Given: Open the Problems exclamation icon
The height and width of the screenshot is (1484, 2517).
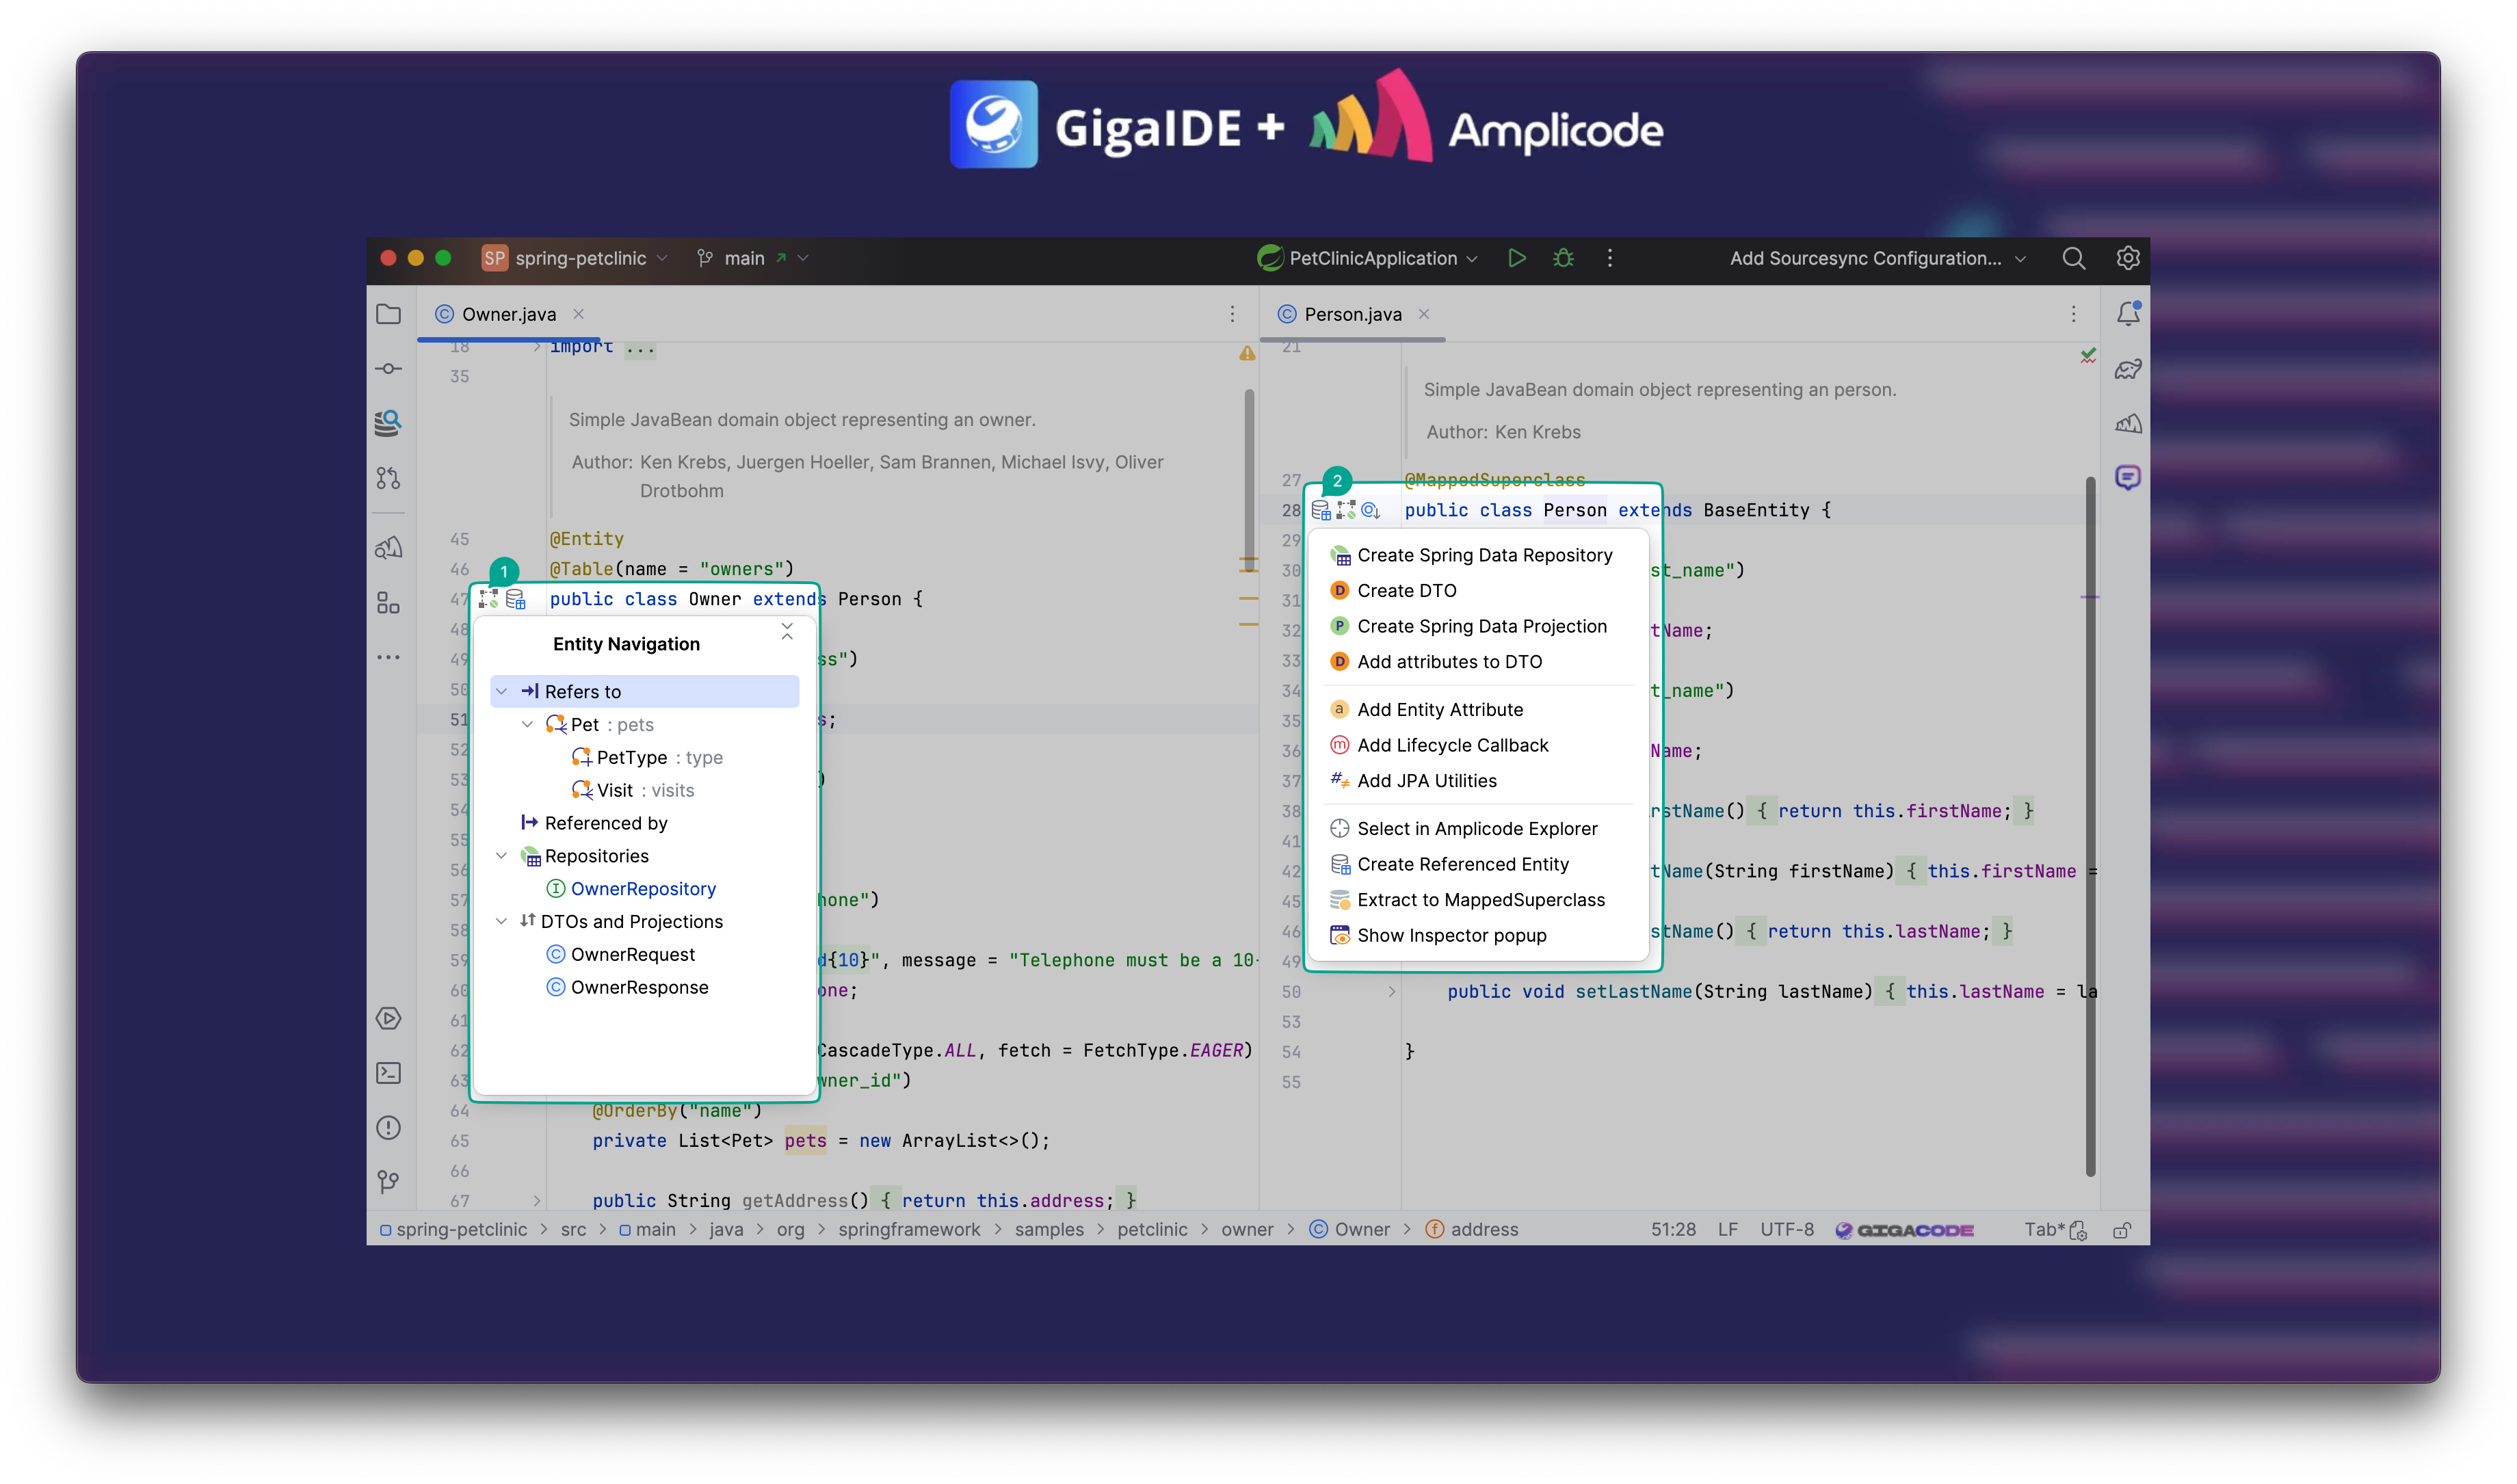Looking at the screenshot, I should pyautogui.click(x=388, y=1128).
